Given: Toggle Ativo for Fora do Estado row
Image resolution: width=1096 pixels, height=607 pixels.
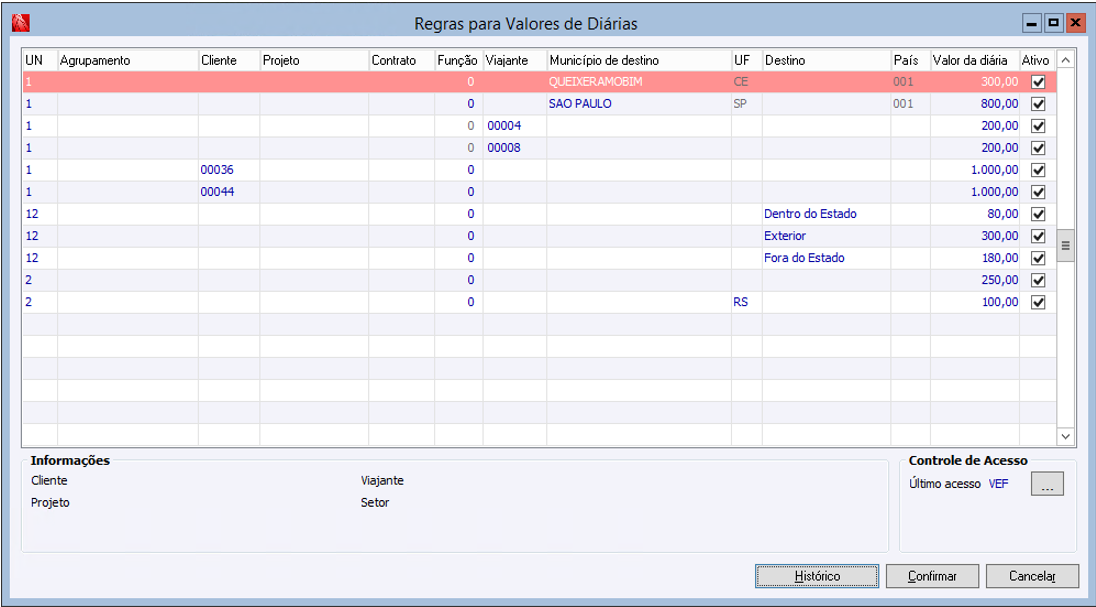Looking at the screenshot, I should (x=1038, y=258).
